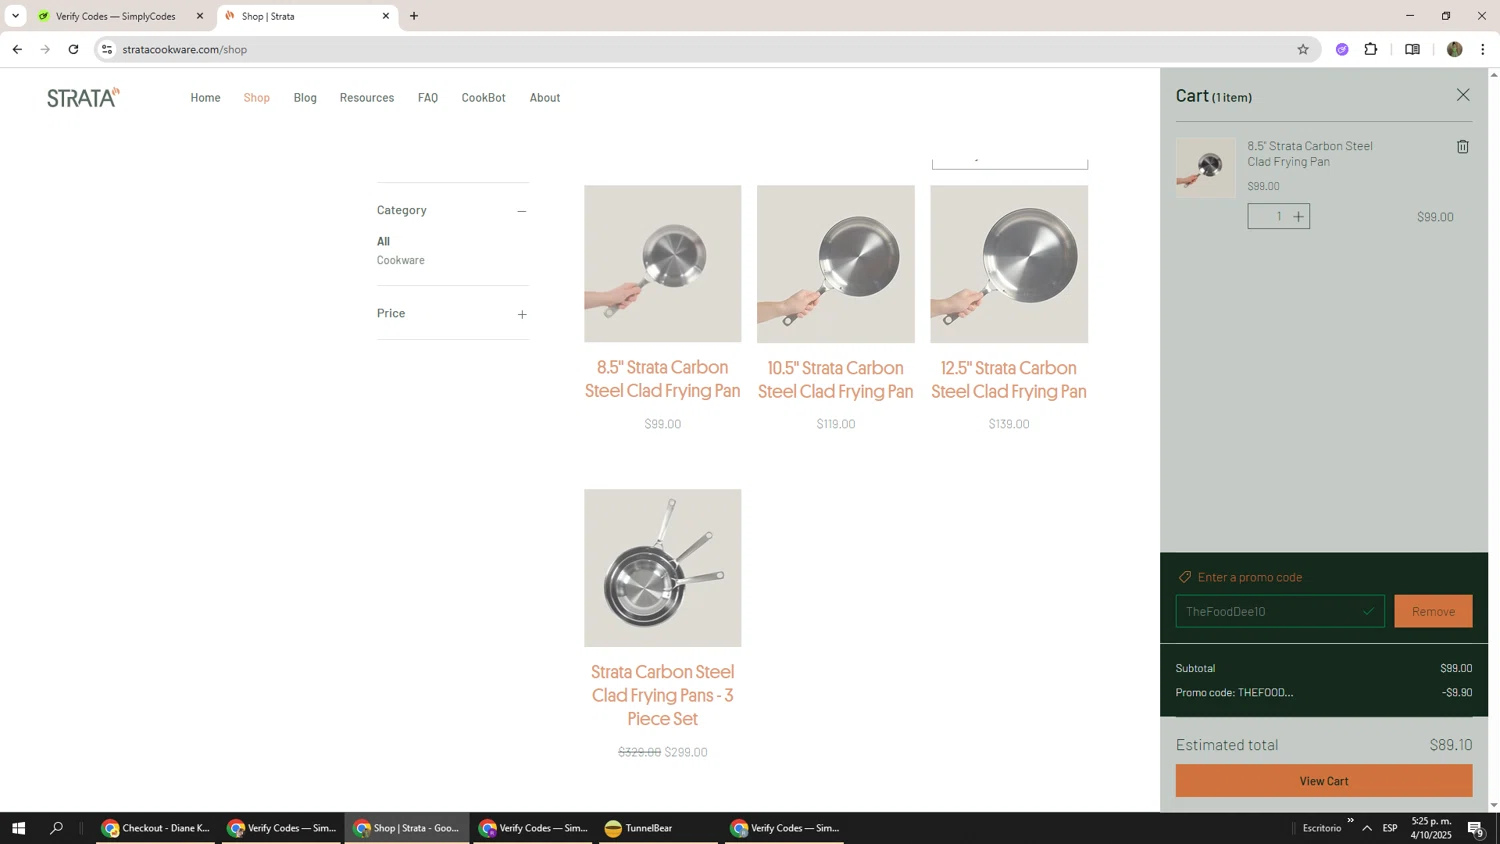Open Chrome profile avatar
Screen dimensions: 1500x844
point(1454,49)
